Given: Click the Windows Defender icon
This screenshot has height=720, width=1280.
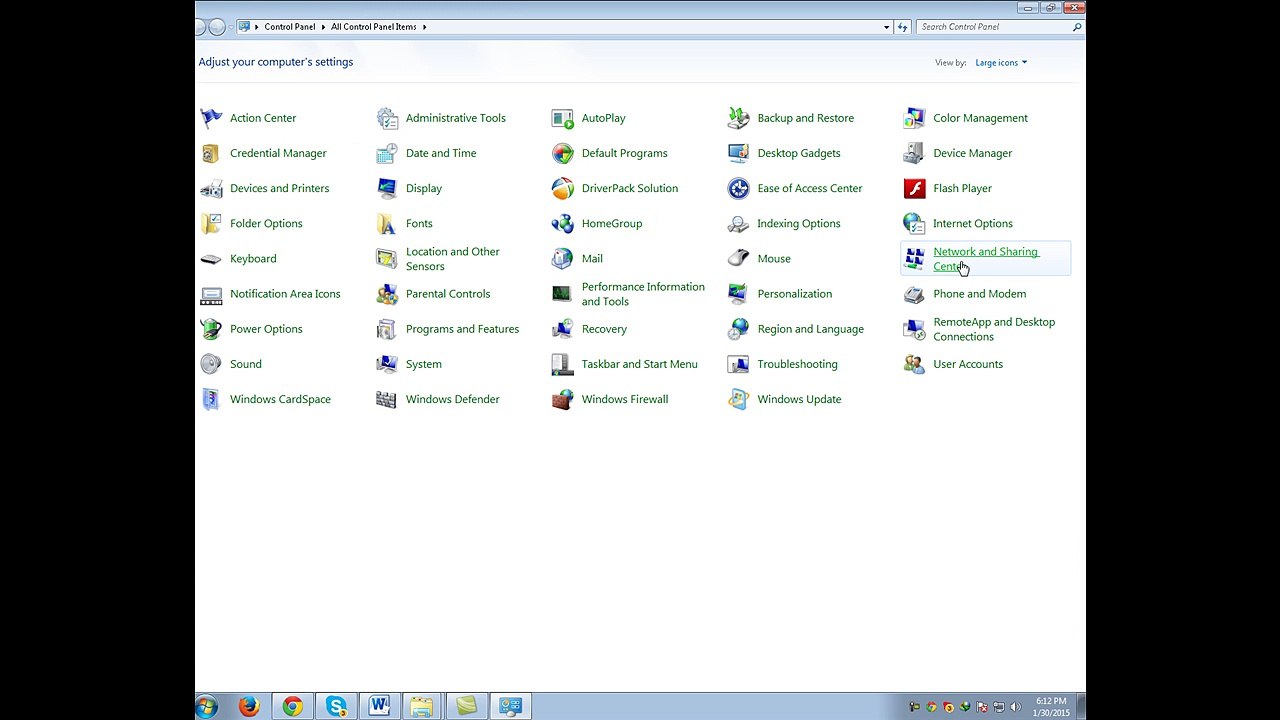Looking at the screenshot, I should [387, 399].
